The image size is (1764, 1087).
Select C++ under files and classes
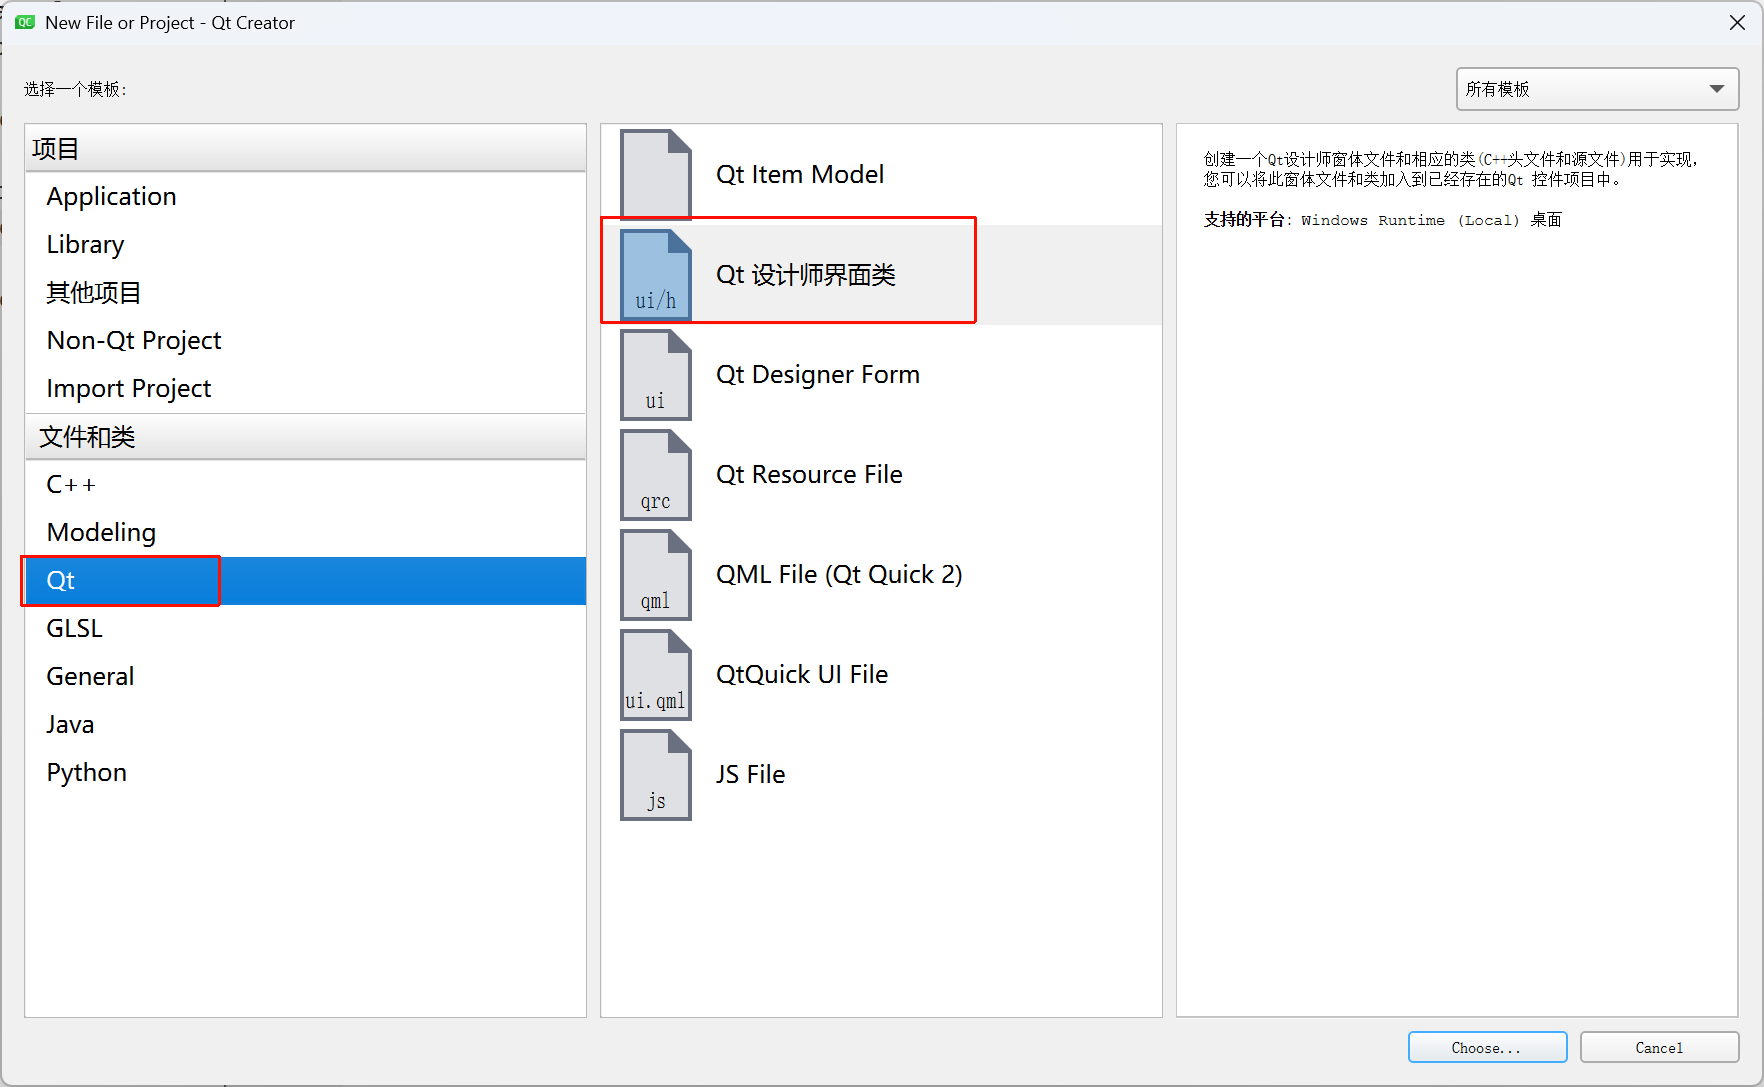[305, 485]
